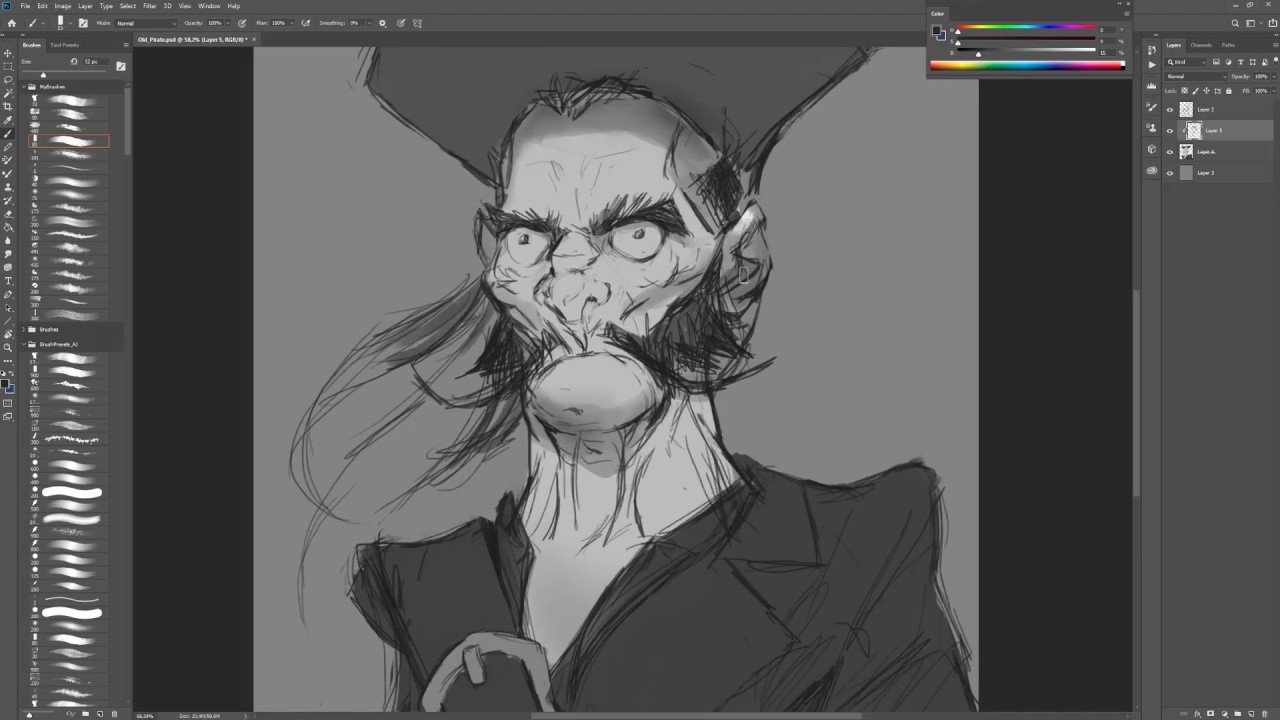Open the Window menu

209,6
